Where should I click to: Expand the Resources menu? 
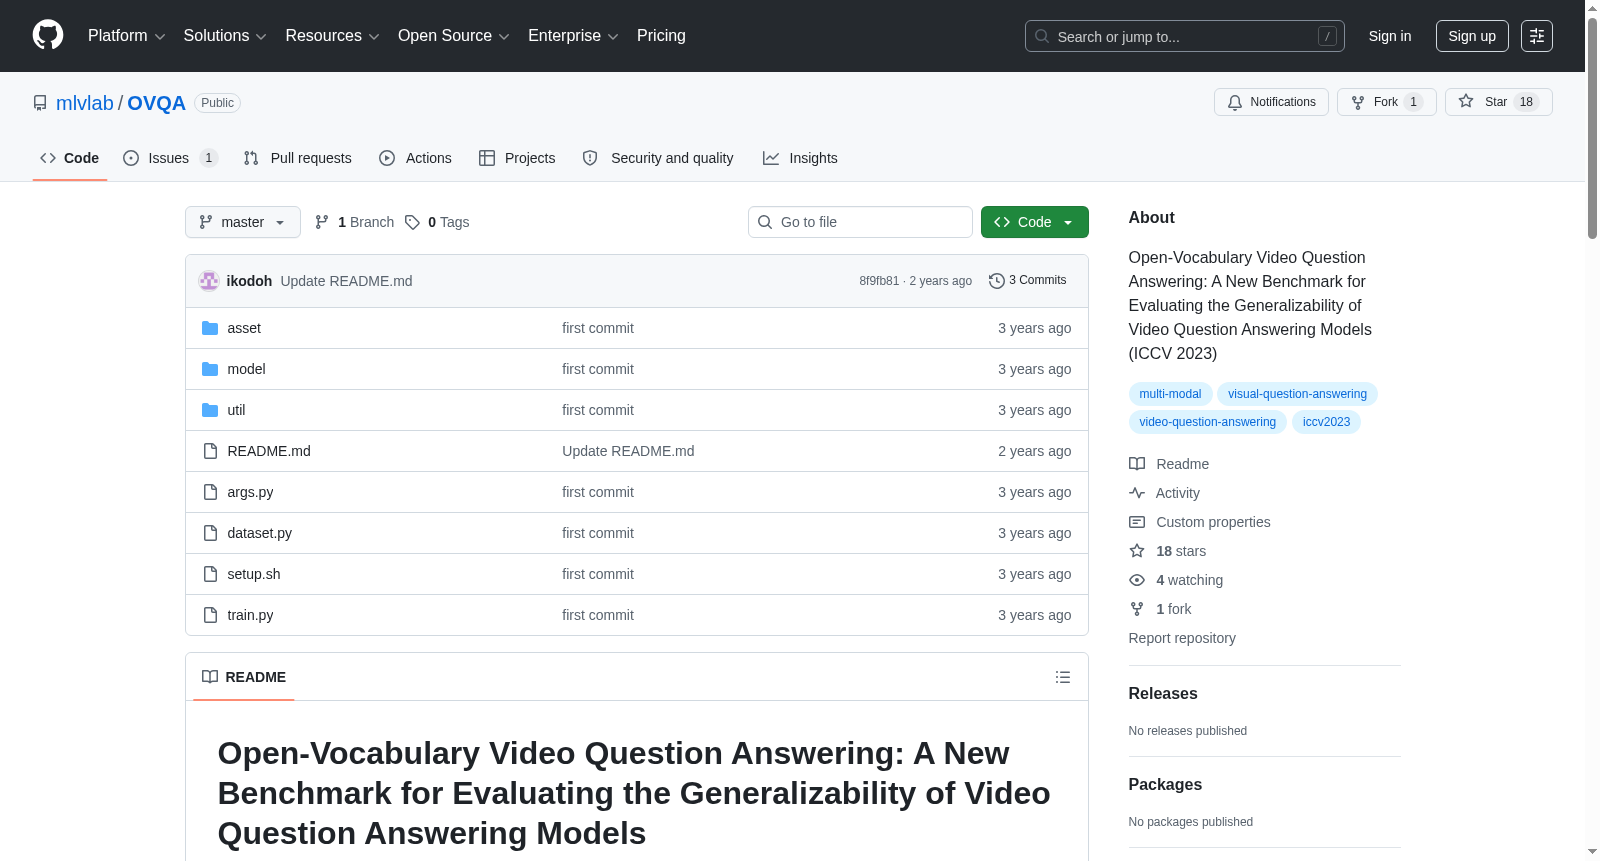pos(332,36)
